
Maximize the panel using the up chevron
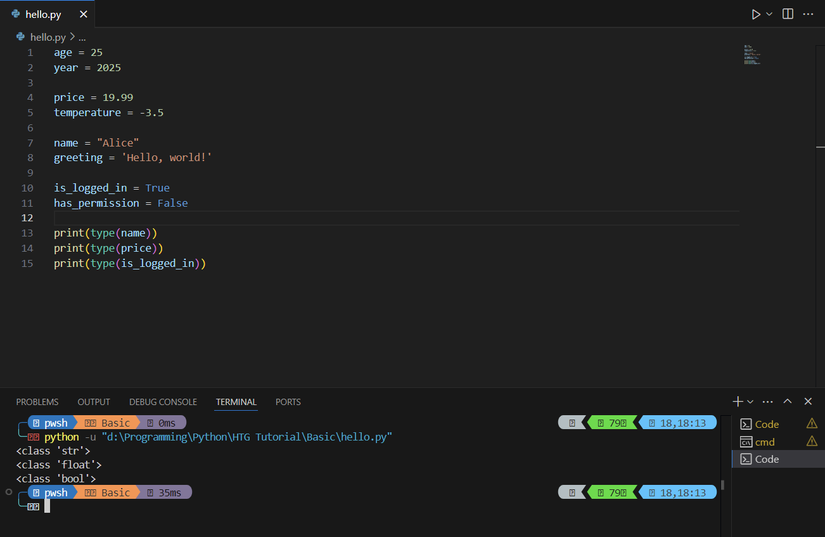tap(788, 401)
